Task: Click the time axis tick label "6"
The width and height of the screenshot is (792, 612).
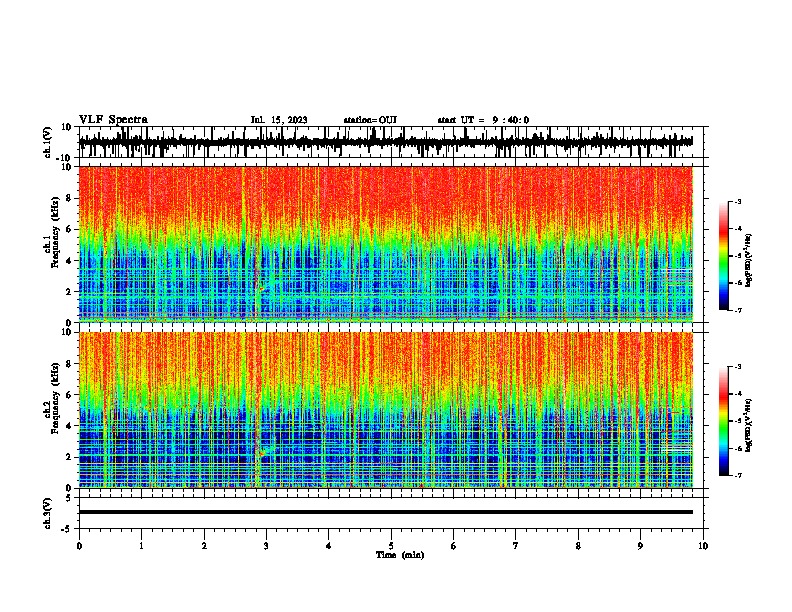Action: tap(454, 546)
